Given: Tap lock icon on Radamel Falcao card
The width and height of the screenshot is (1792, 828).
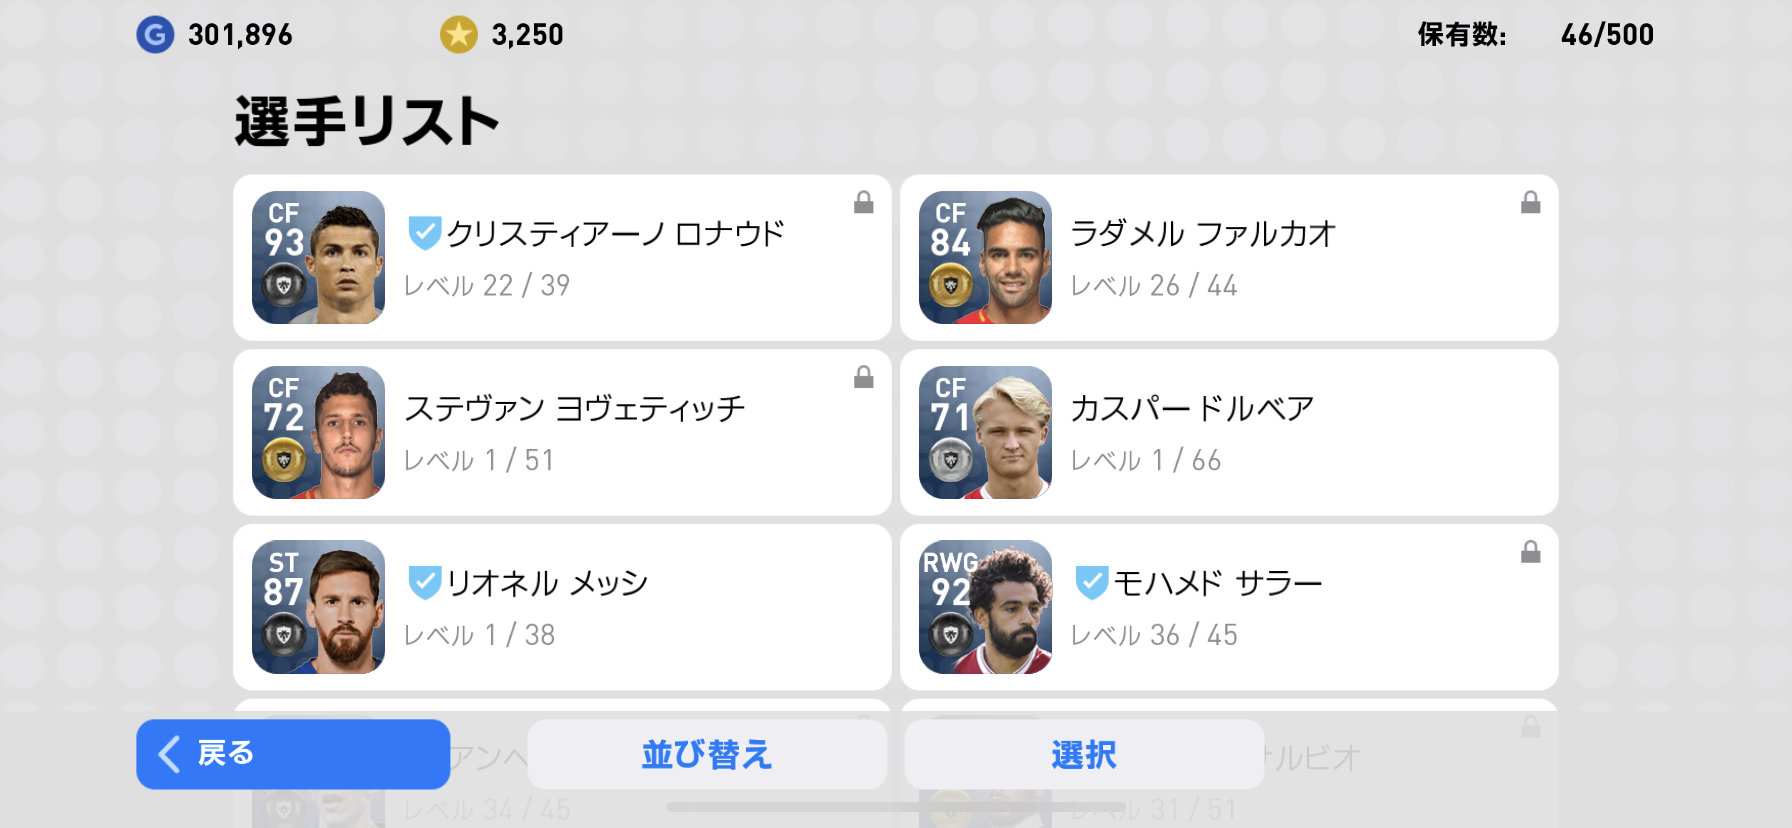Looking at the screenshot, I should [1530, 203].
